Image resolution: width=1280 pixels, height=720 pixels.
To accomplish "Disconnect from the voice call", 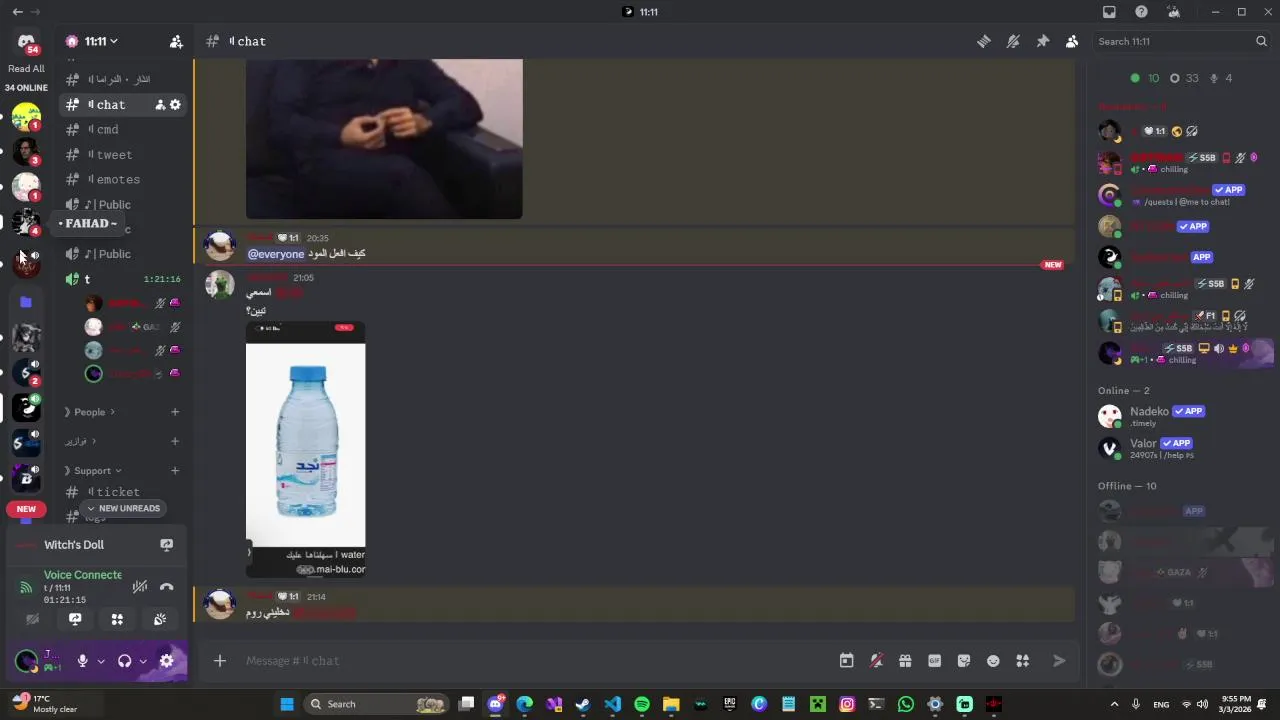I will tap(166, 587).
